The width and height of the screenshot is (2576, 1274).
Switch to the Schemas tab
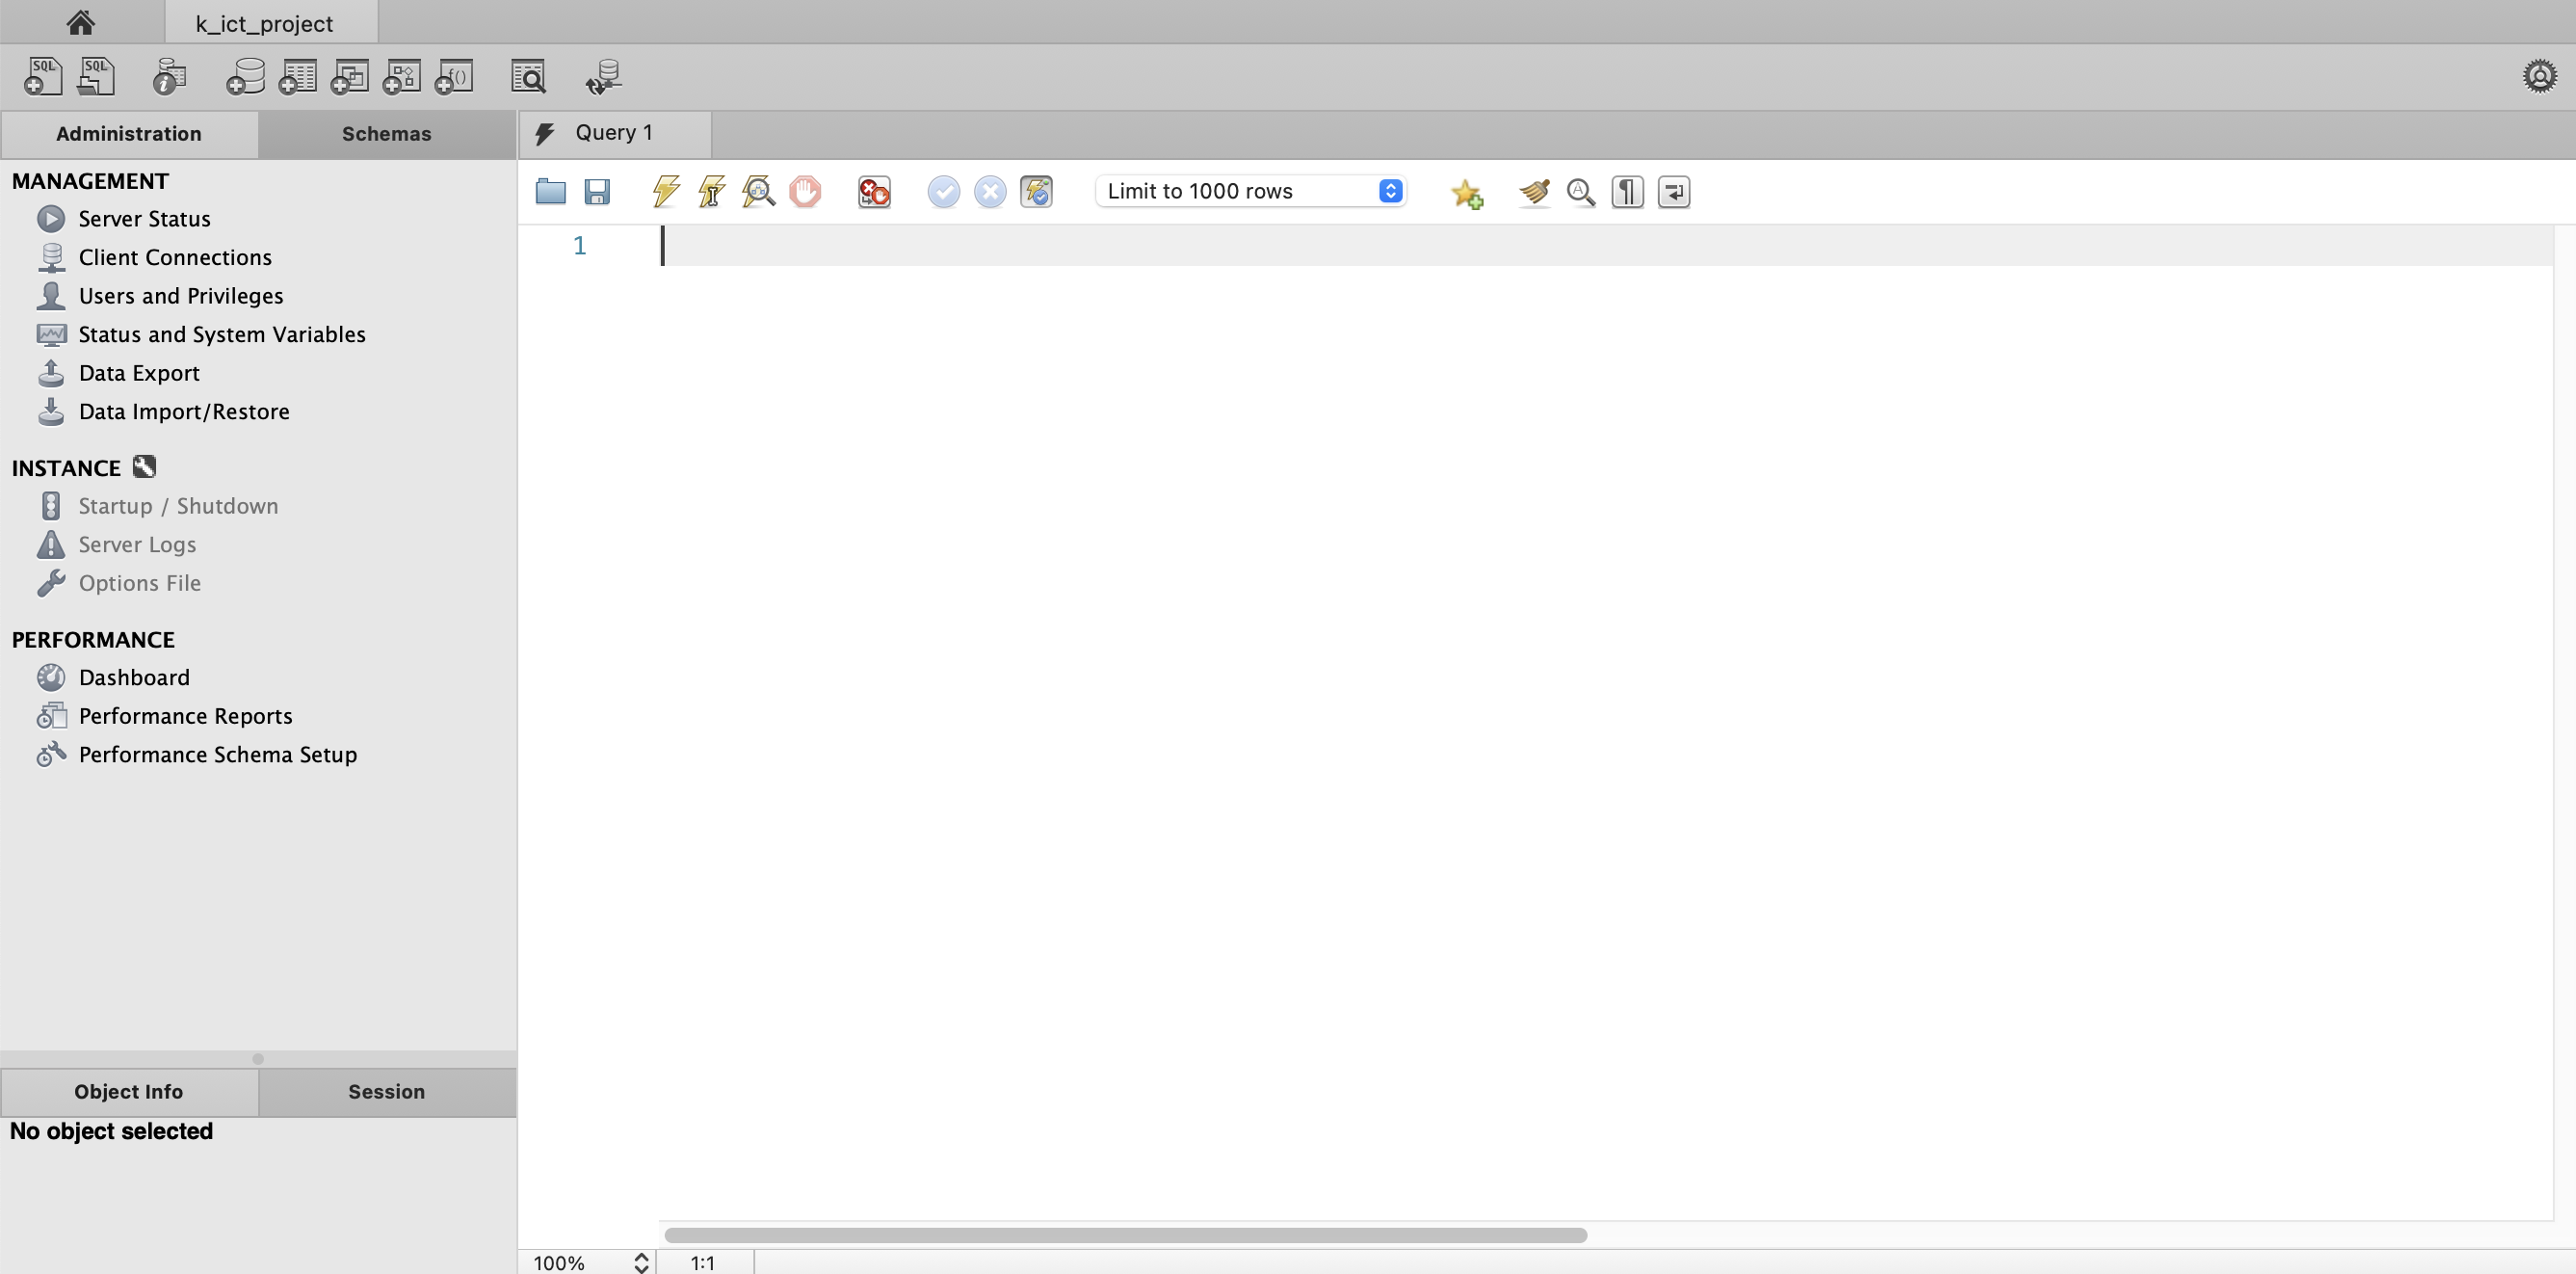coord(386,134)
